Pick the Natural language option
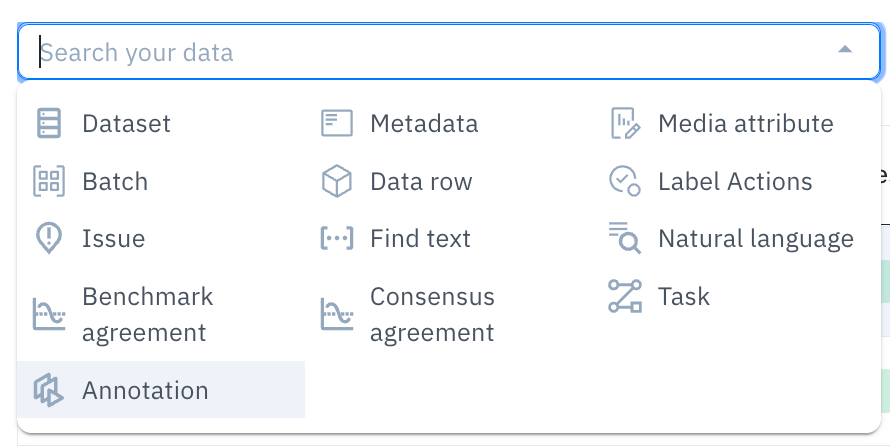Image resolution: width=890 pixels, height=446 pixels. coord(755,239)
